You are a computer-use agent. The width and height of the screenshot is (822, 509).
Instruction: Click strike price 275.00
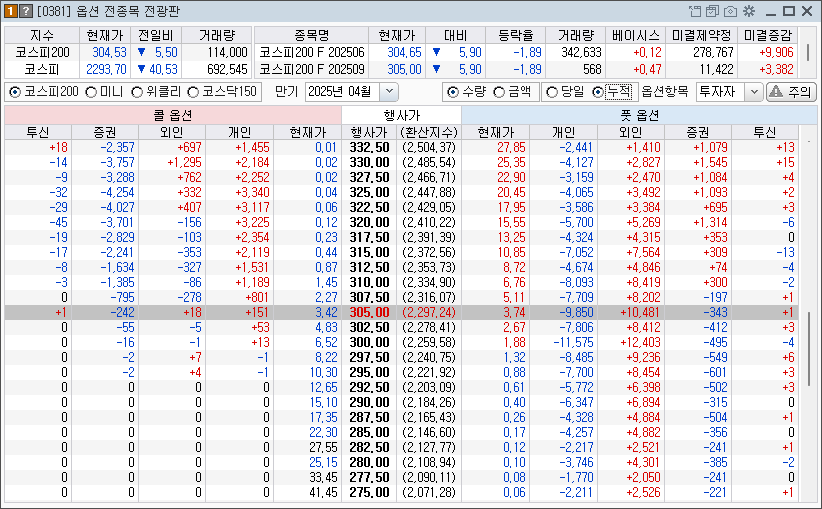pyautogui.click(x=369, y=492)
